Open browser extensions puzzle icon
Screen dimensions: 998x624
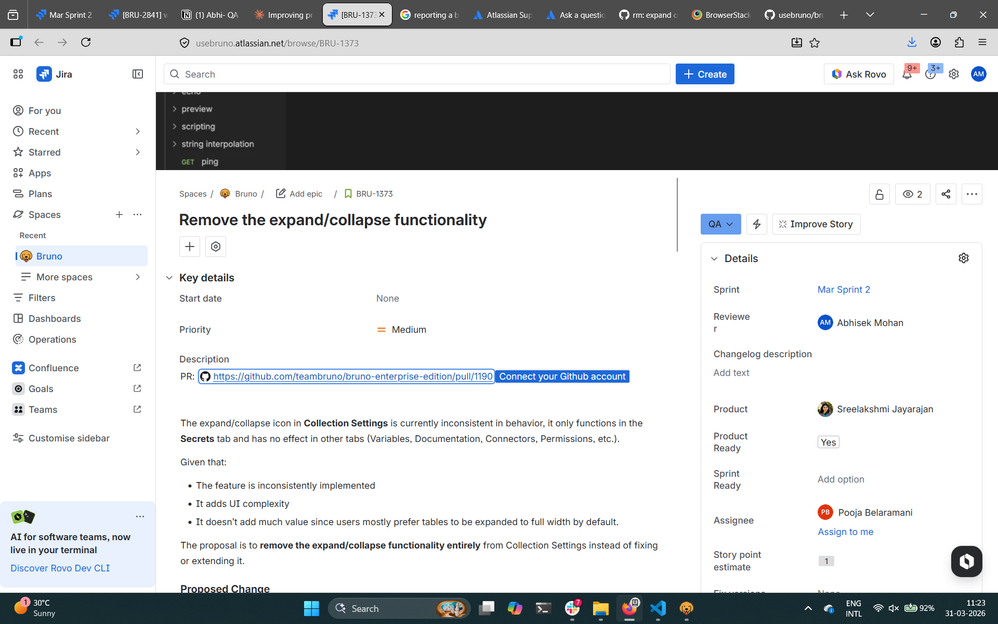pyautogui.click(x=959, y=43)
